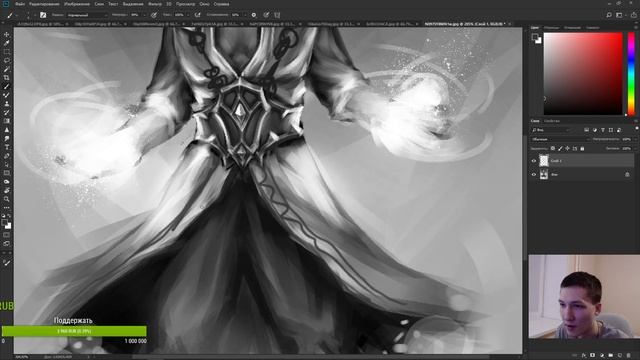Filter layers by shape layer icon
640x360 pixels.
point(611,130)
